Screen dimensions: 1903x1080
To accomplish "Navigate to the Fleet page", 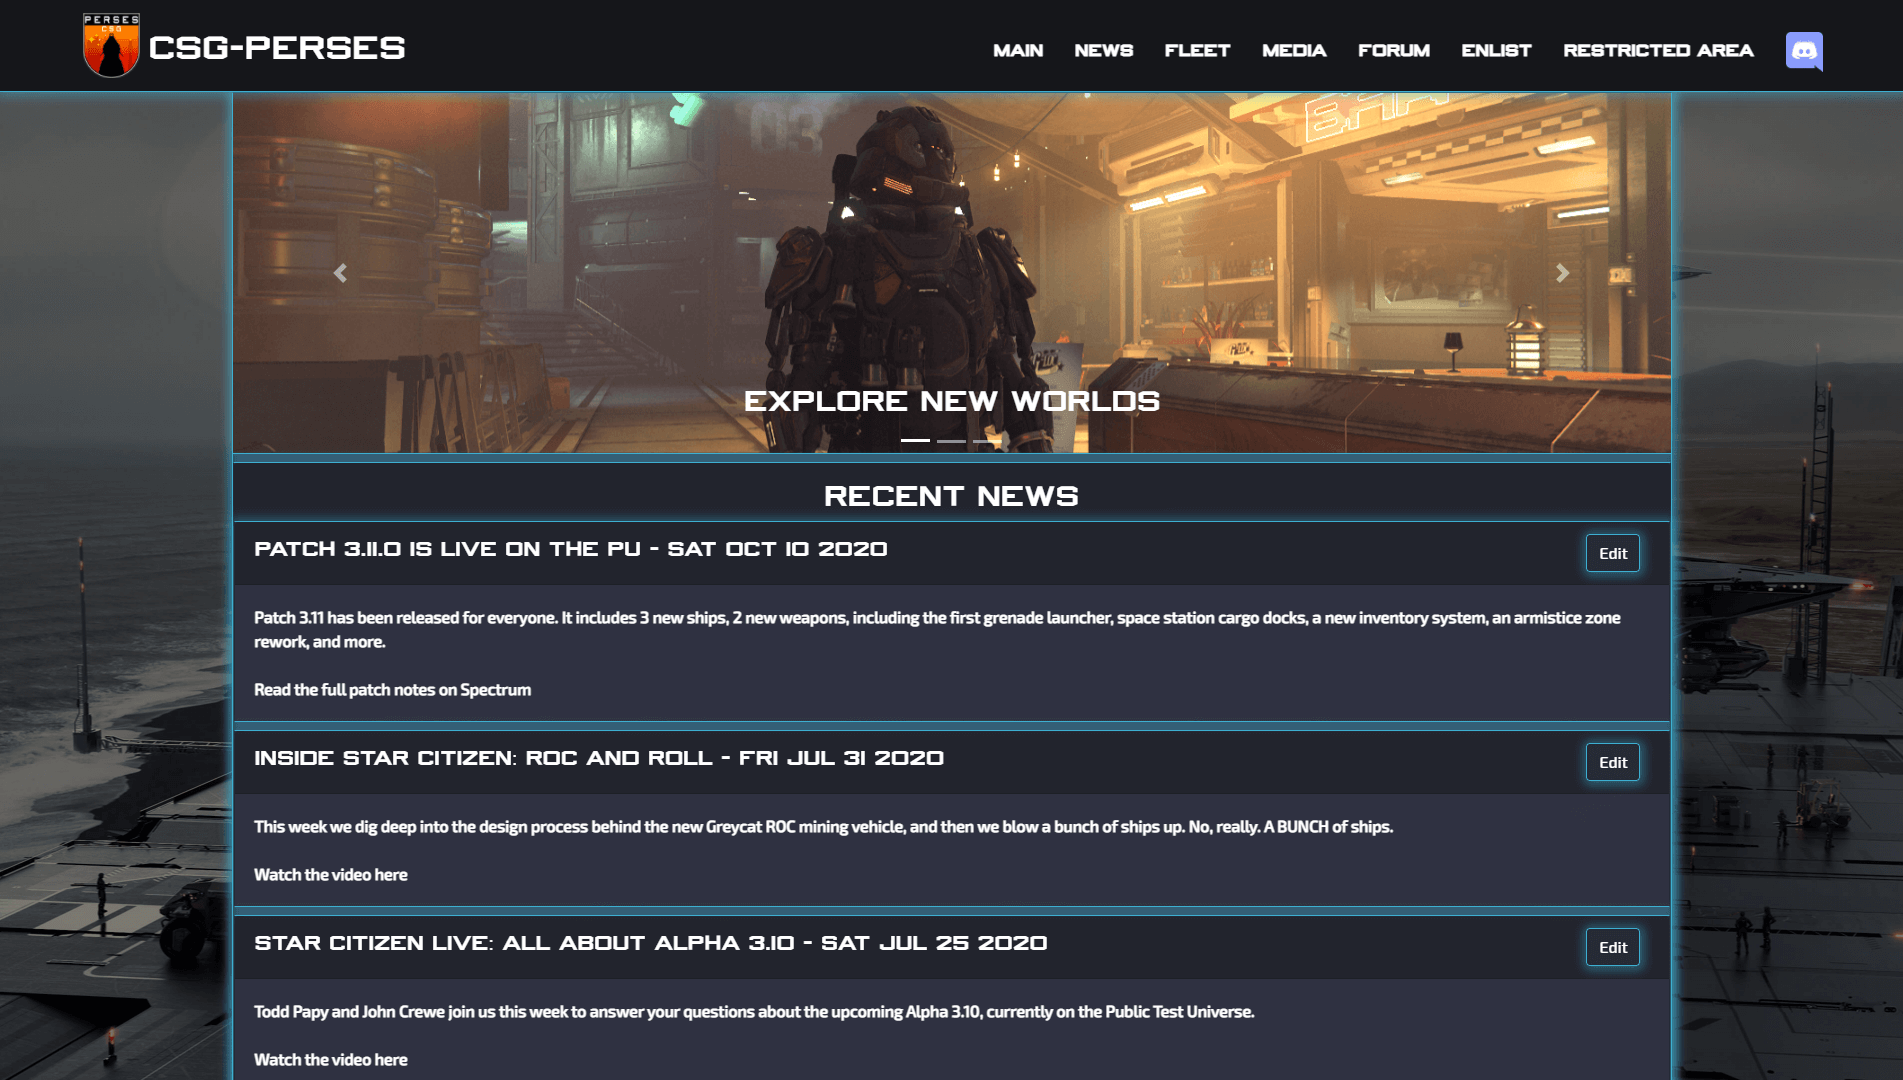I will tap(1197, 50).
